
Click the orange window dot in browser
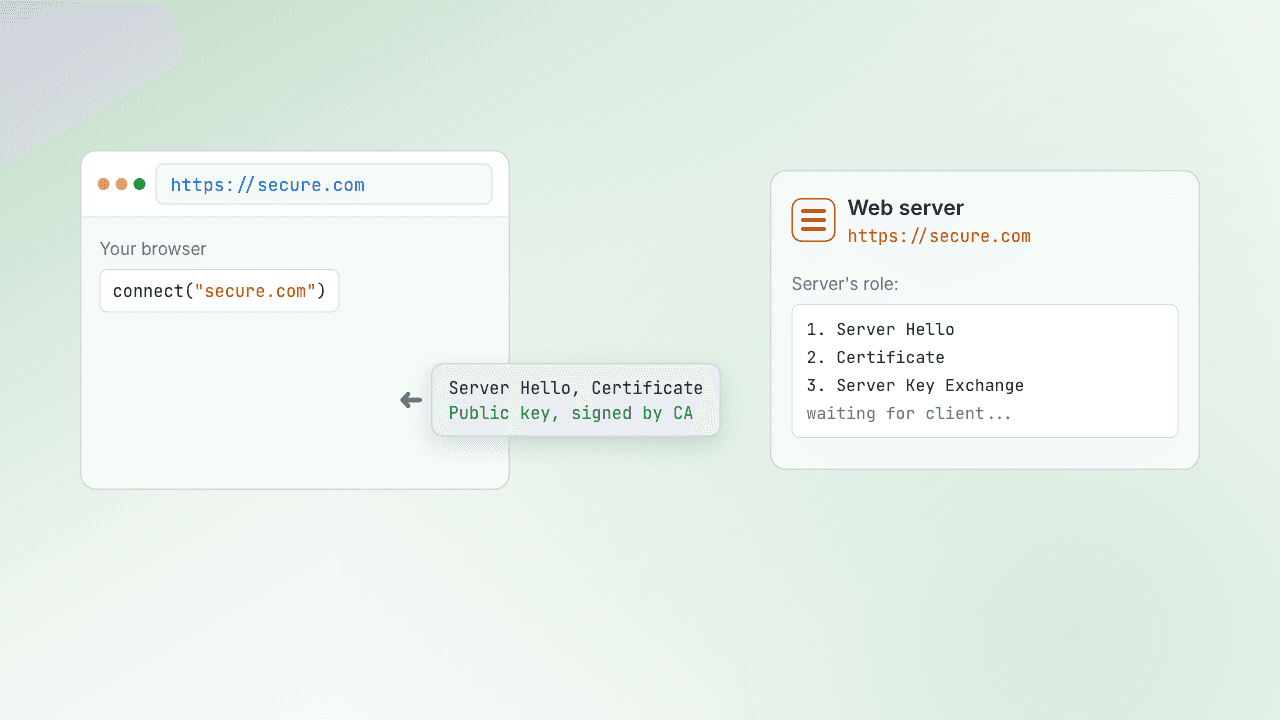[122, 184]
